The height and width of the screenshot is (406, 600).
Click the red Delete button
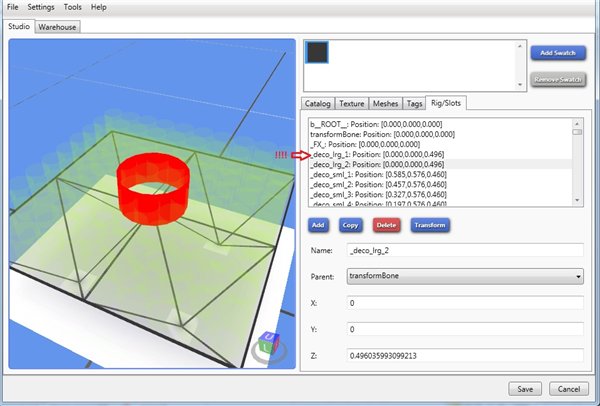(387, 225)
